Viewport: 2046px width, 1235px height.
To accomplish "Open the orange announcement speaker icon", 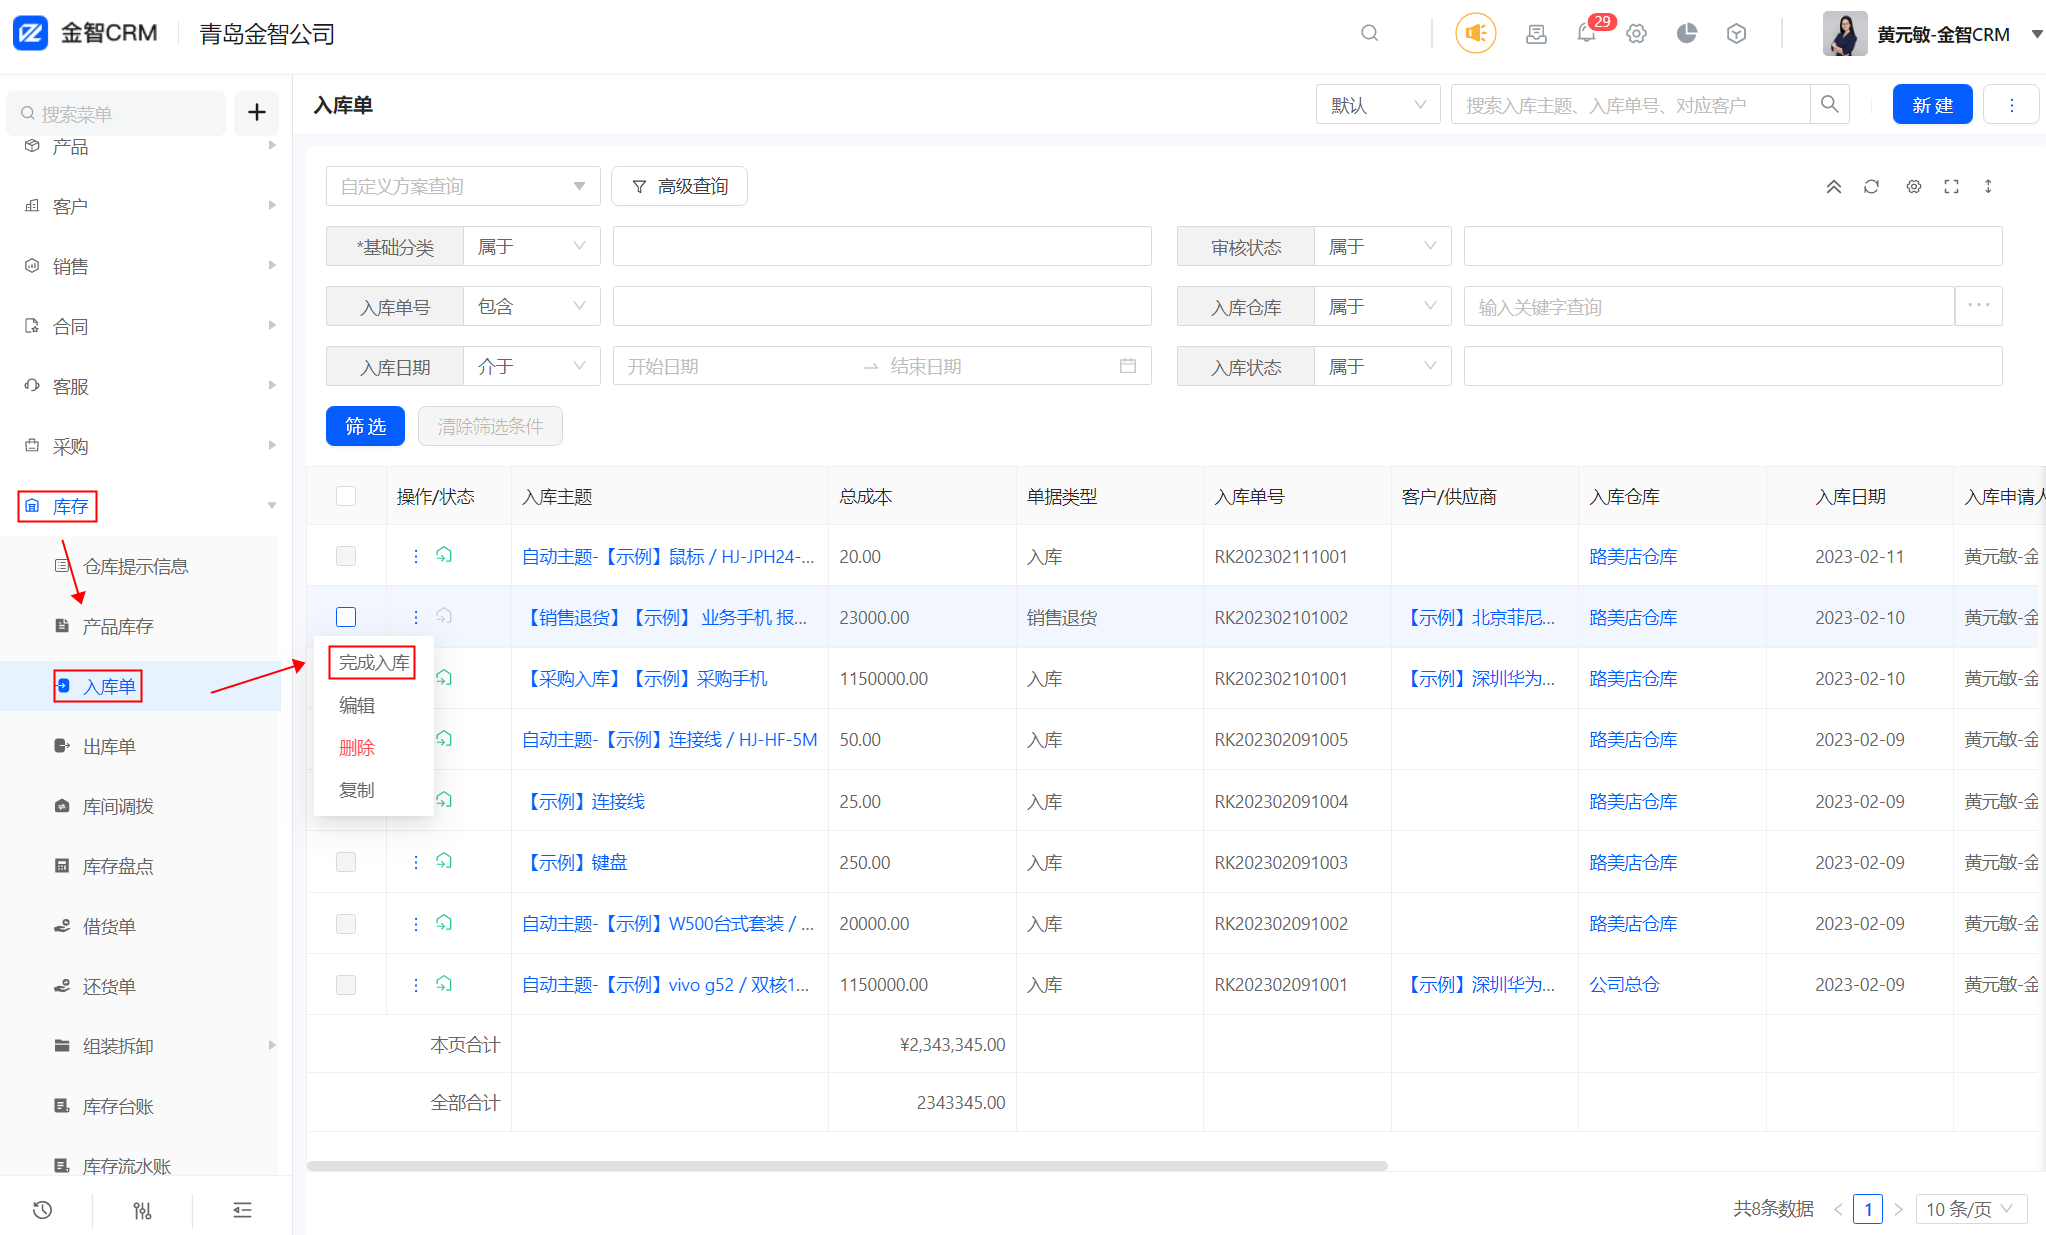I will 1475,33.
